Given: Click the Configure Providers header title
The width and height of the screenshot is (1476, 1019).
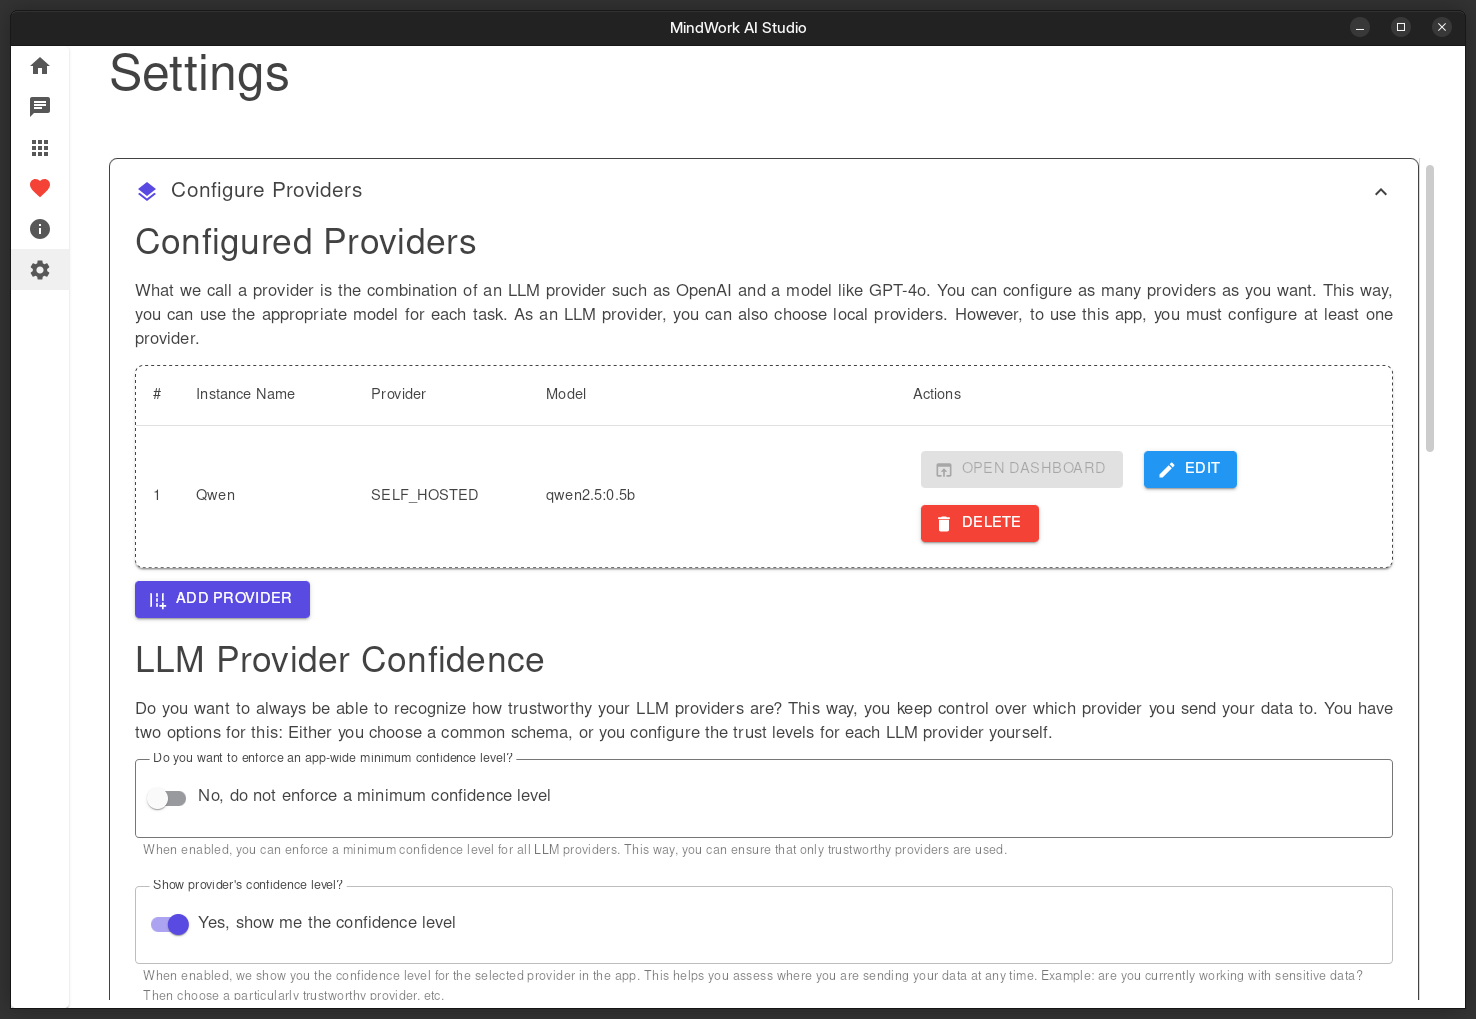Looking at the screenshot, I should (266, 190).
